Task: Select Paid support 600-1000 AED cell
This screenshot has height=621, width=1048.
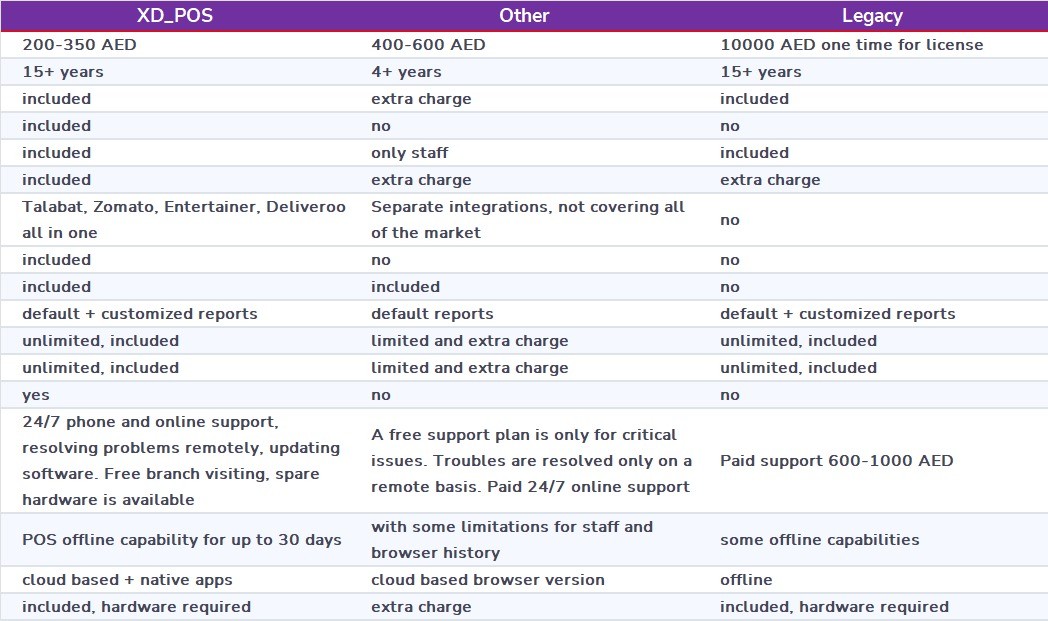Action: point(836,461)
